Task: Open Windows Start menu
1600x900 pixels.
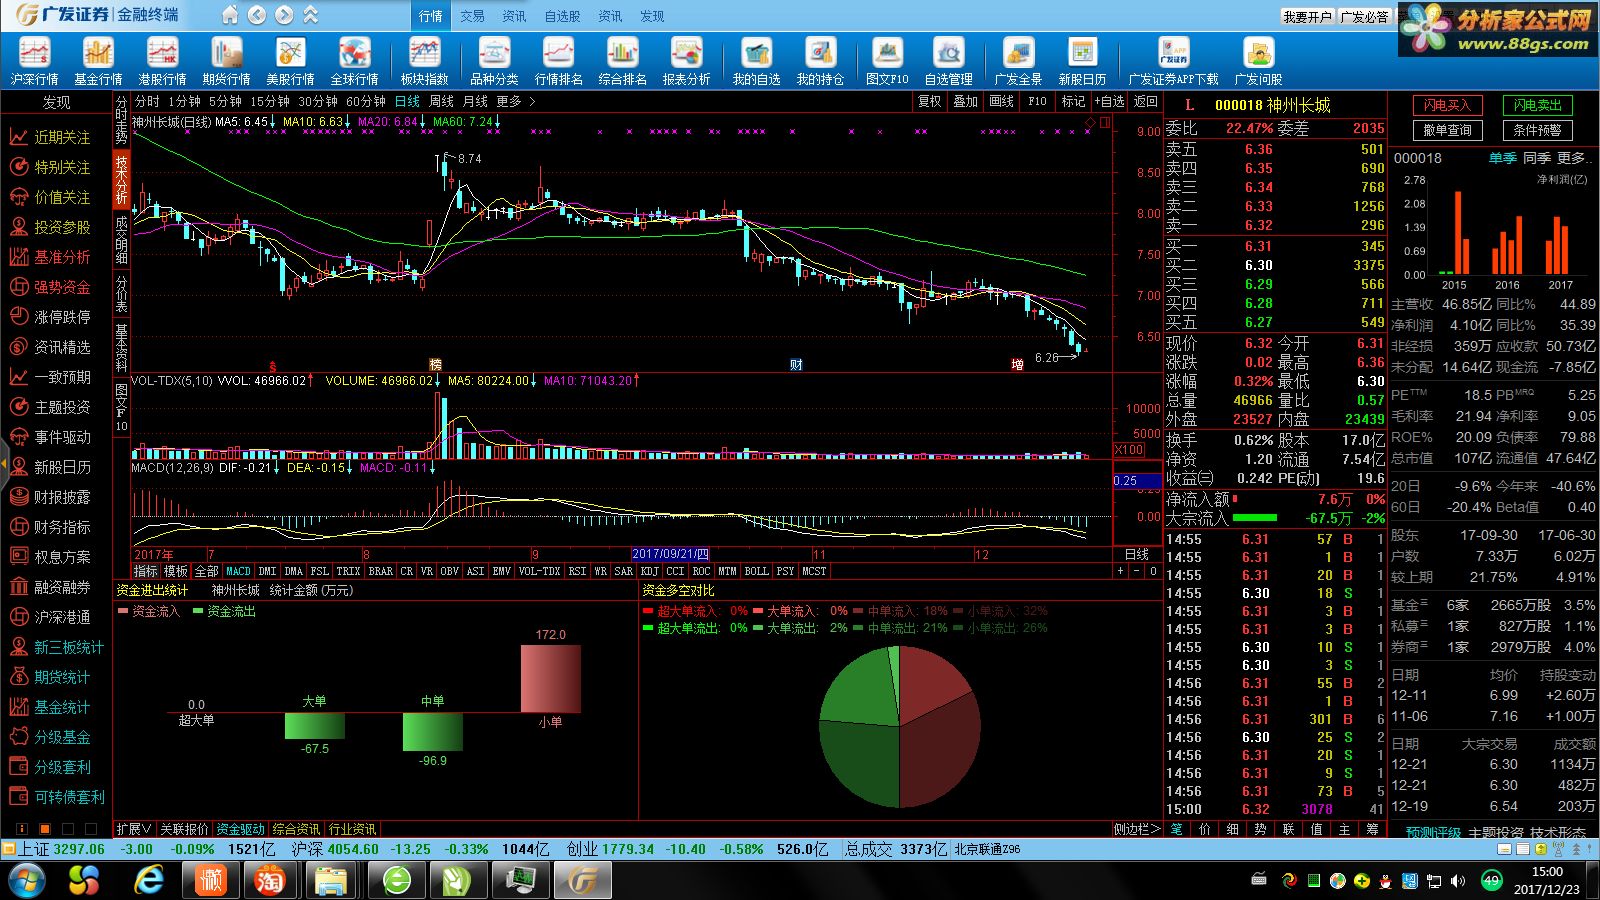Action: [x=26, y=880]
